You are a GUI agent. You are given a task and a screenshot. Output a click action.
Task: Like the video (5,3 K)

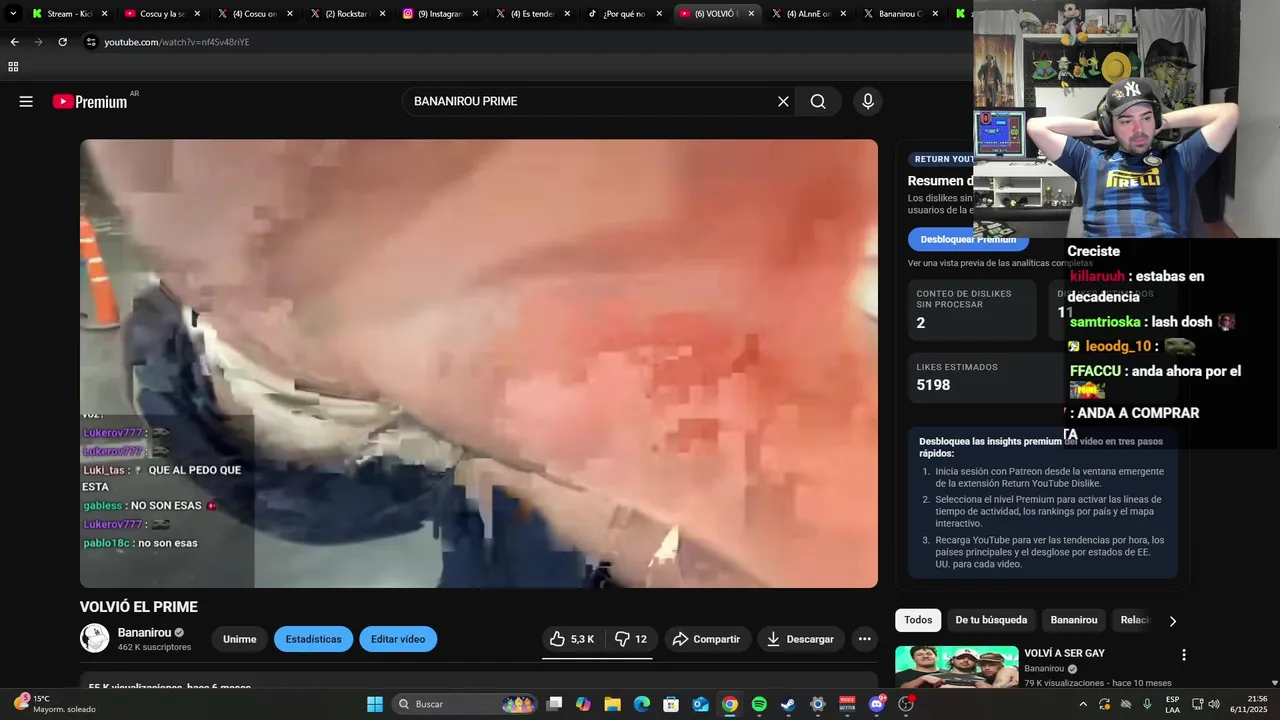(572, 639)
